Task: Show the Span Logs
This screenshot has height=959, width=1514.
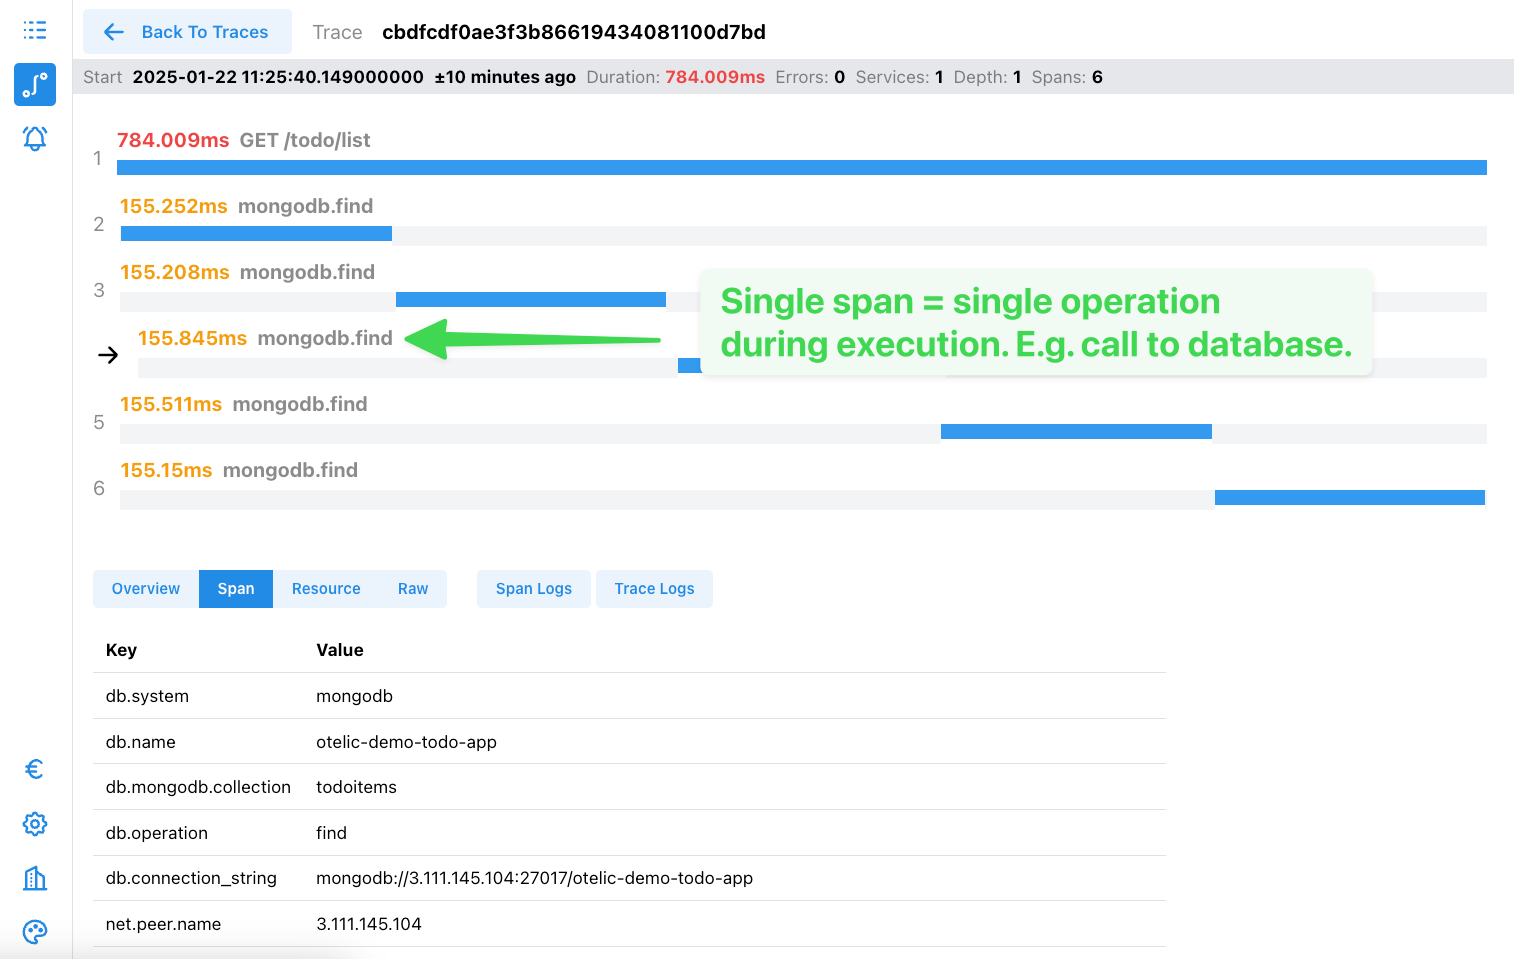Action: coord(534,589)
